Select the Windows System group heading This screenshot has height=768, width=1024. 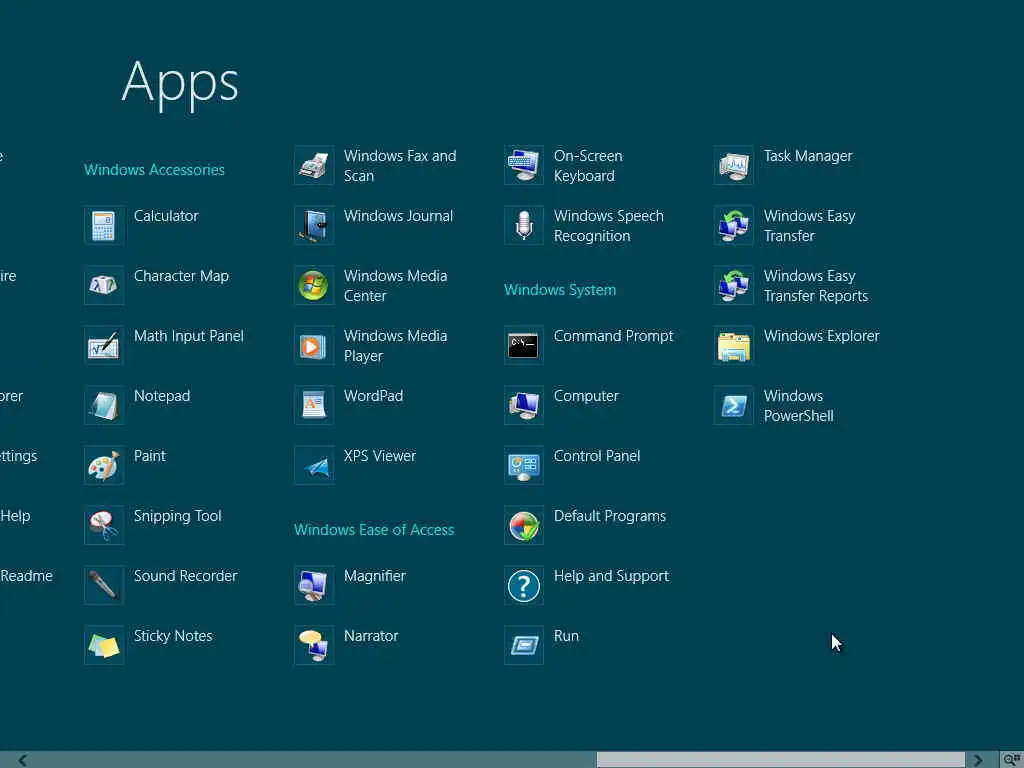[x=560, y=290]
